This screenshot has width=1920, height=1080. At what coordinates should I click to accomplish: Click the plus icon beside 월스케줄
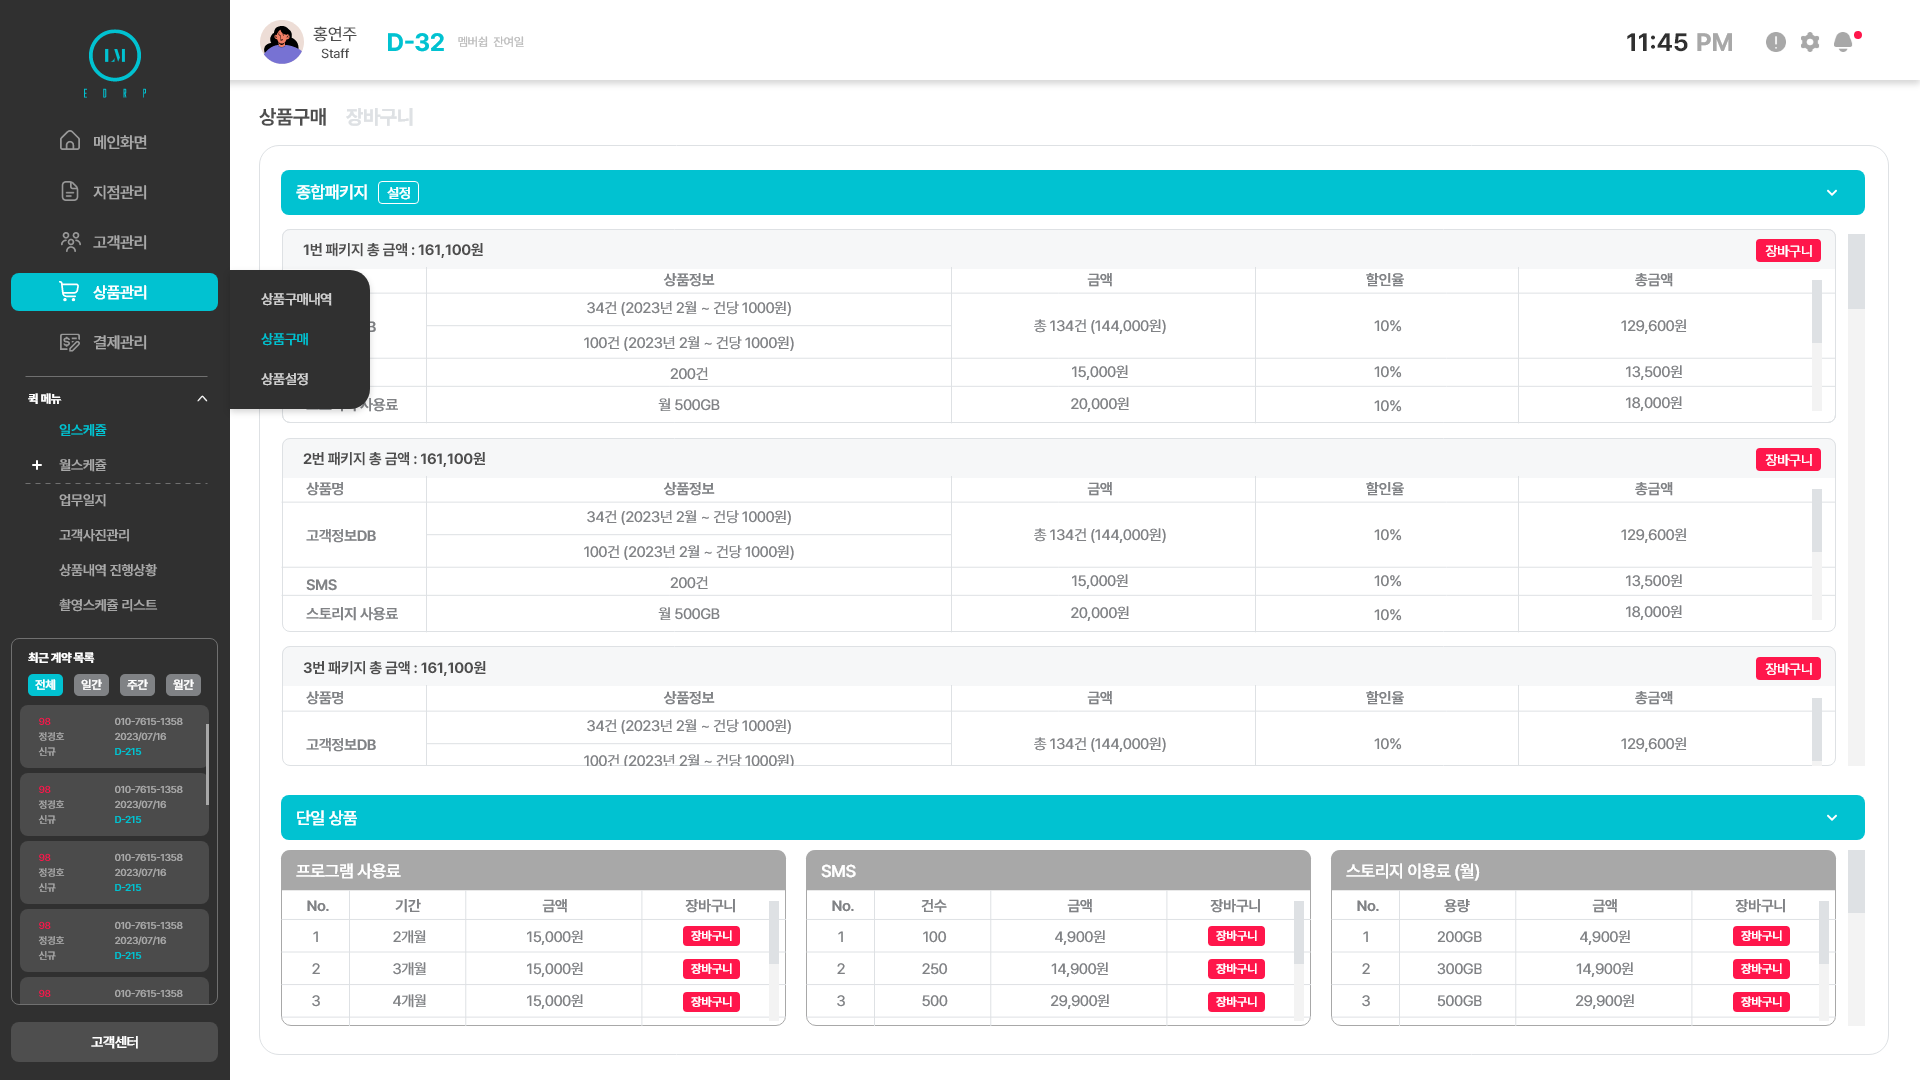coord(37,465)
